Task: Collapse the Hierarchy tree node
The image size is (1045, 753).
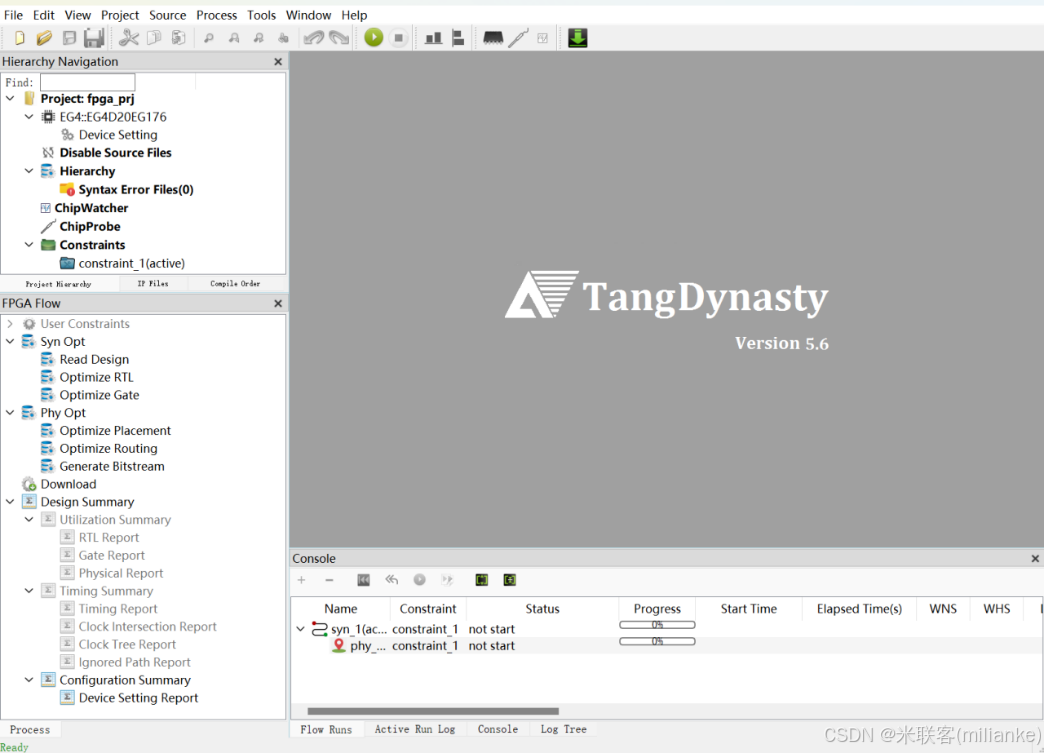Action: [29, 171]
